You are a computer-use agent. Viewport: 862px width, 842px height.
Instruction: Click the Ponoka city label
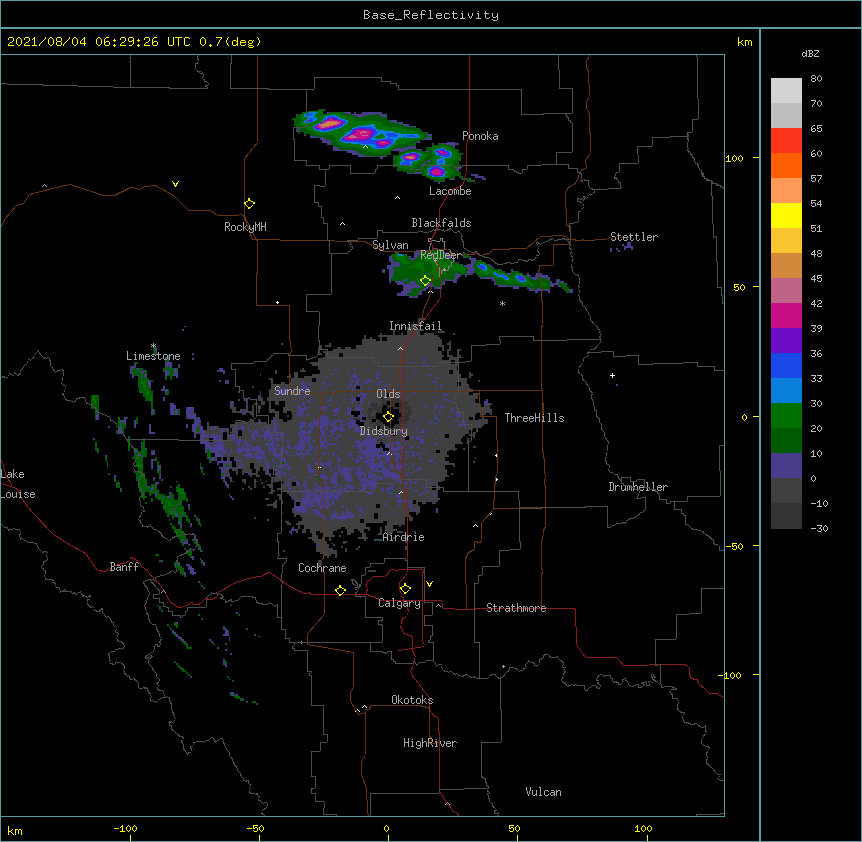(480, 136)
